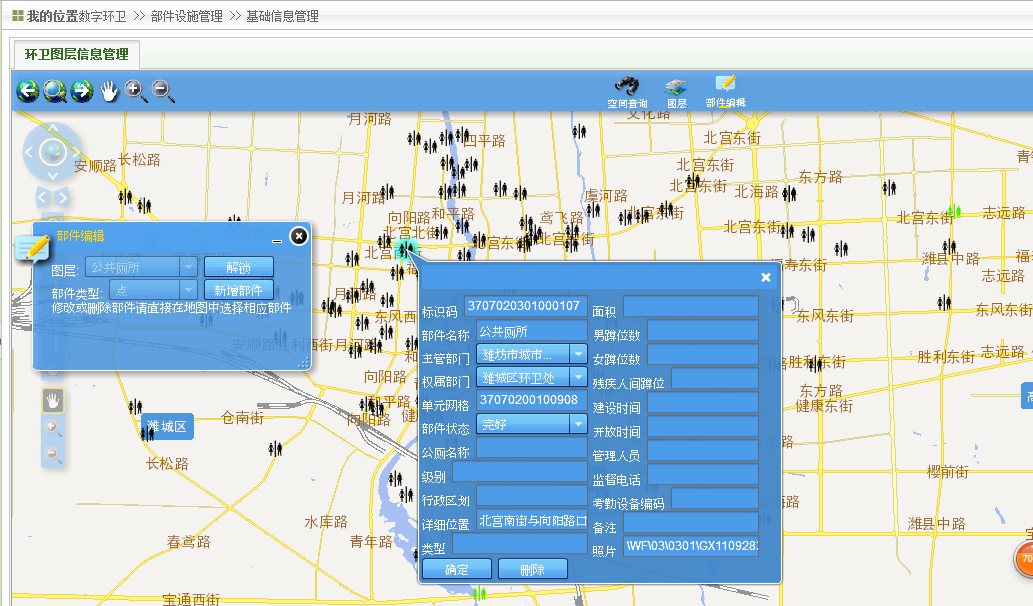The height and width of the screenshot is (606, 1033).
Task: Pan map left with compass arrow
Action: pyautogui.click(x=28, y=152)
